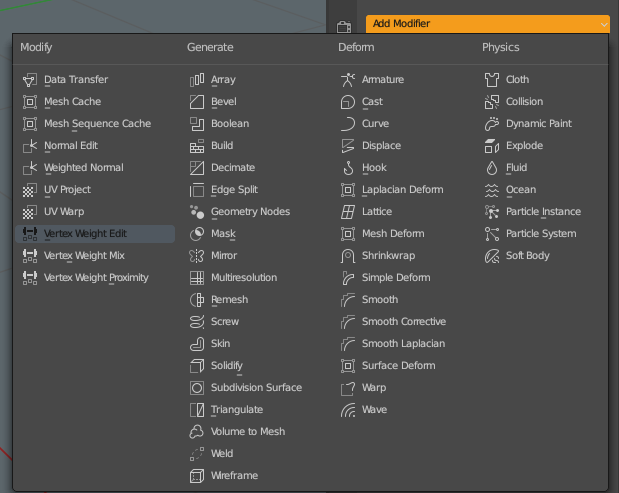Click the Subdivision Surface icon
619x493 pixels.
point(197,388)
